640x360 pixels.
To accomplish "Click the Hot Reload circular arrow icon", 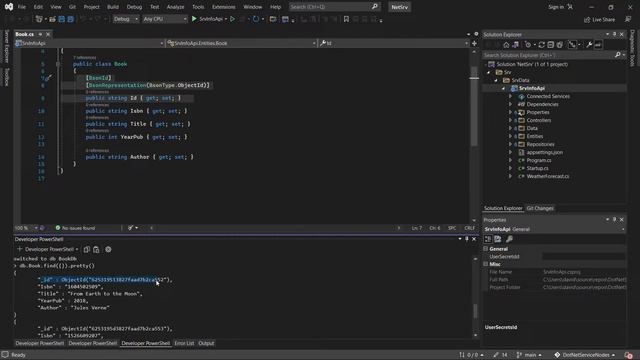I will (256, 19).
